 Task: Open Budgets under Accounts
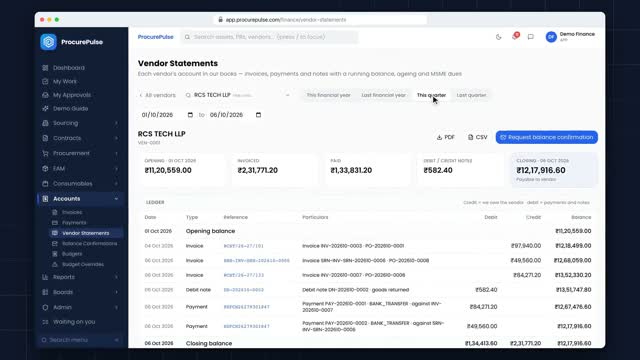(72, 254)
